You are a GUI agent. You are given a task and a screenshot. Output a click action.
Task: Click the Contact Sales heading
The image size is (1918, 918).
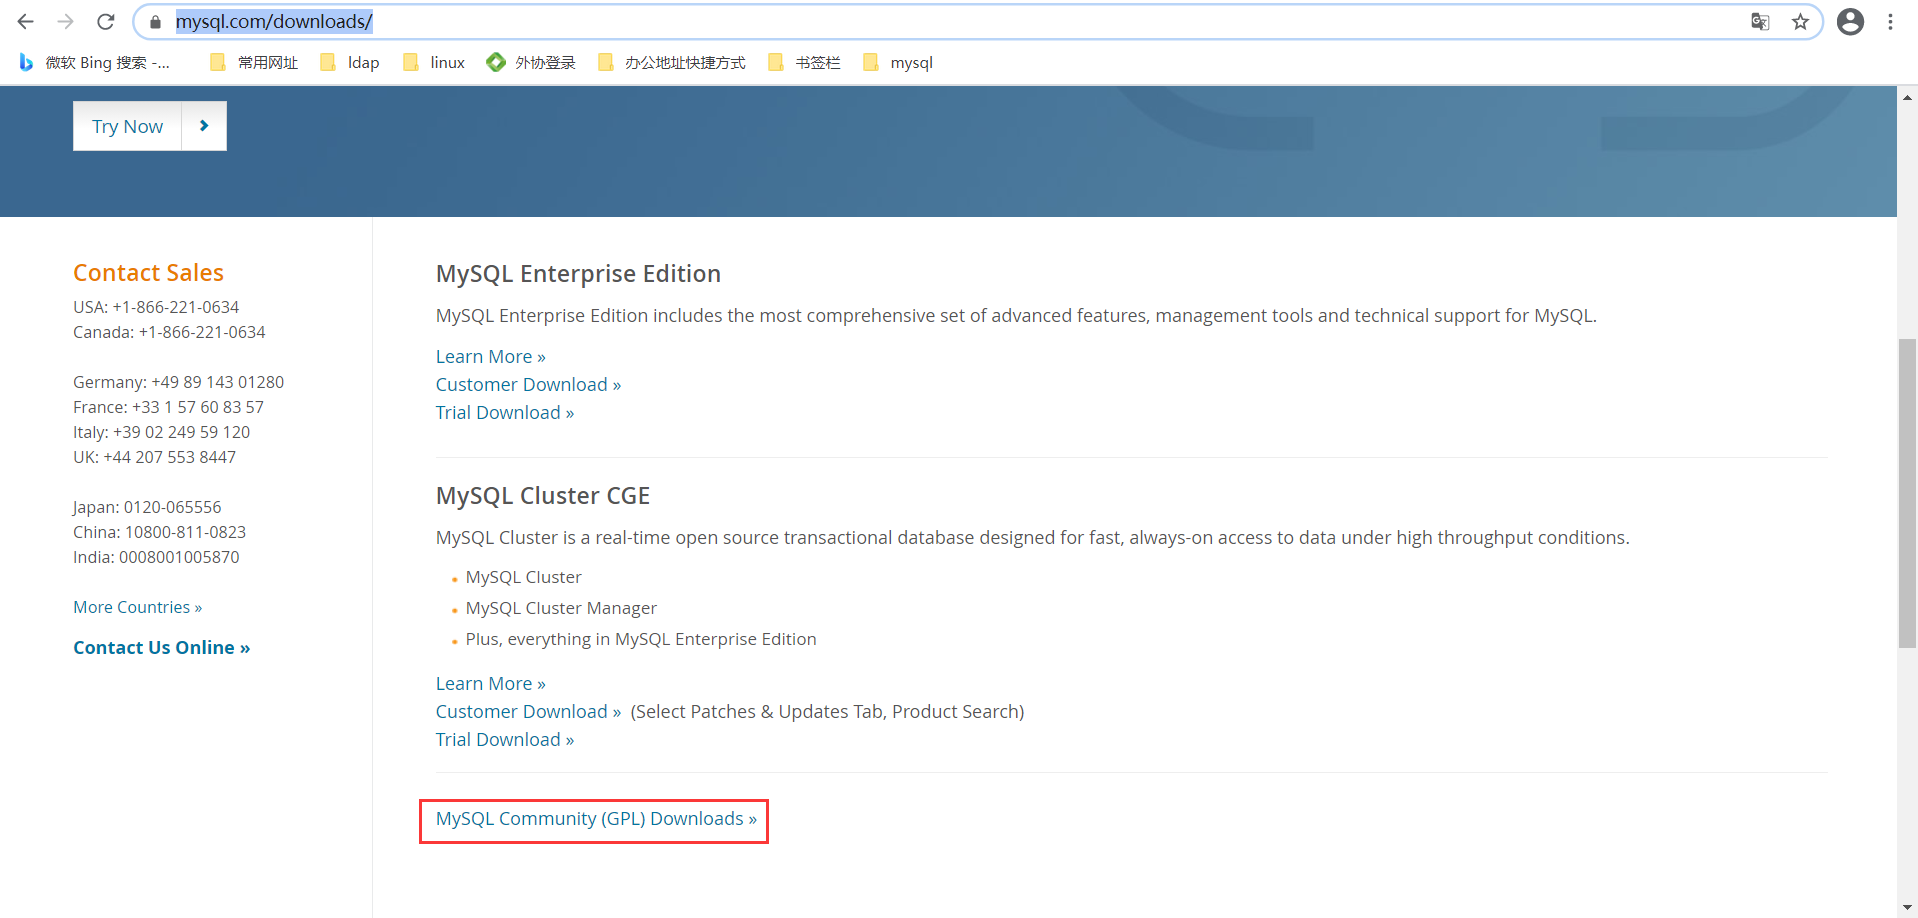click(148, 273)
